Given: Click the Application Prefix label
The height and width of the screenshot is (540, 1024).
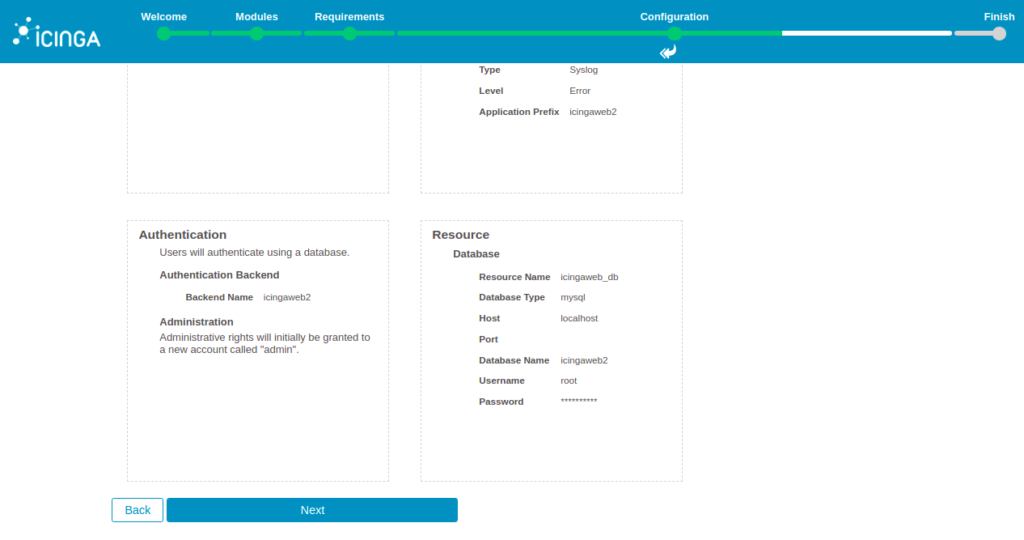Looking at the screenshot, I should click(x=519, y=112).
